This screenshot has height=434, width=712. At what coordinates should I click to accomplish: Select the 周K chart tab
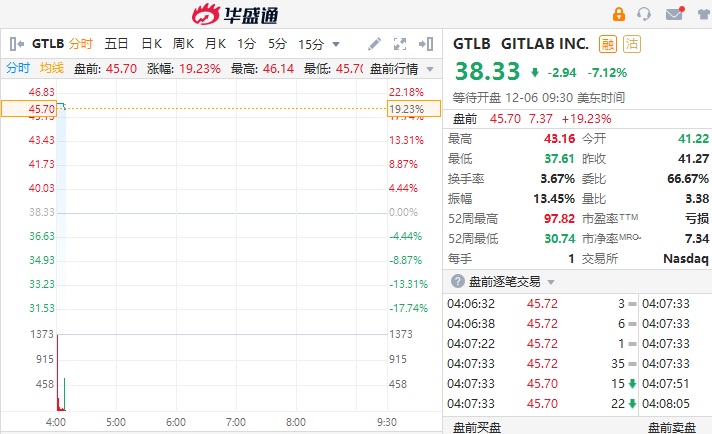click(x=183, y=44)
